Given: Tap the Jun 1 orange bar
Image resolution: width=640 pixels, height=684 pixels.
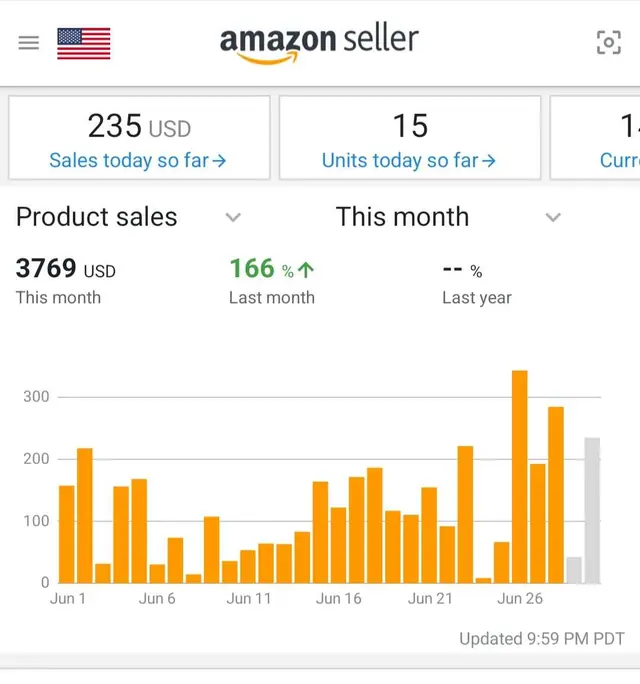Looking at the screenshot, I should click(67, 534).
